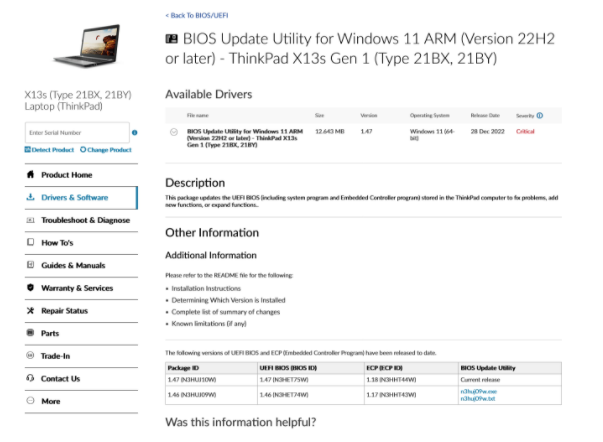
Task: Expand the BIOS Update Utility driver row chevron
Action: pos(174,132)
